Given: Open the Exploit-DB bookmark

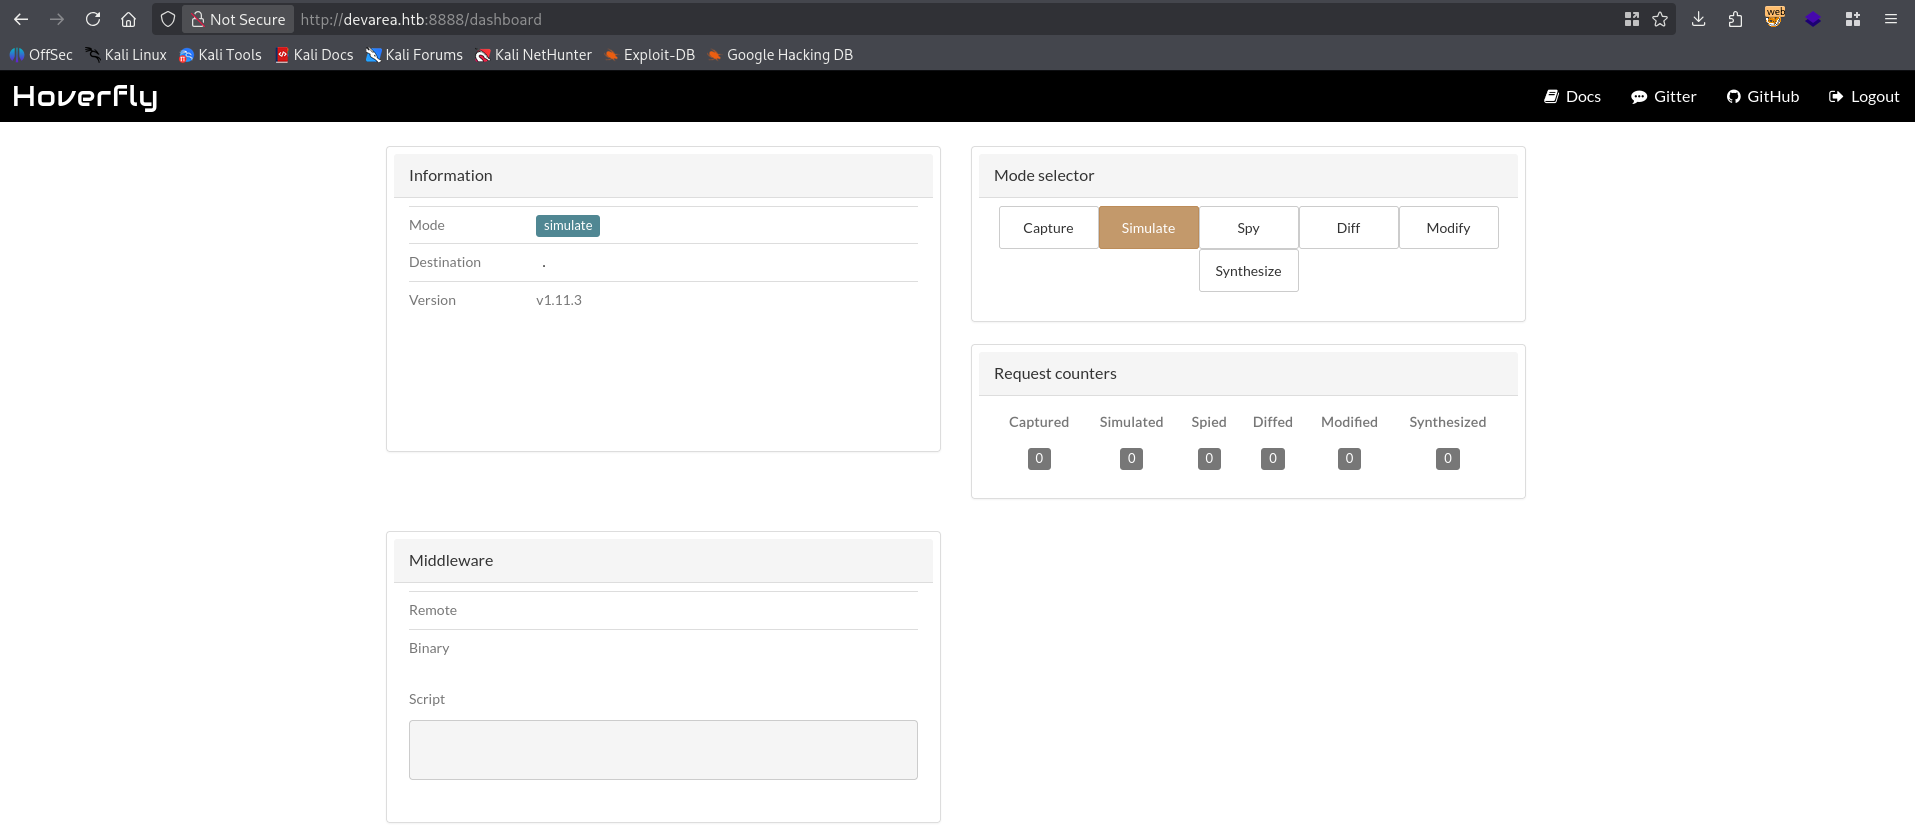Looking at the screenshot, I should coord(650,55).
